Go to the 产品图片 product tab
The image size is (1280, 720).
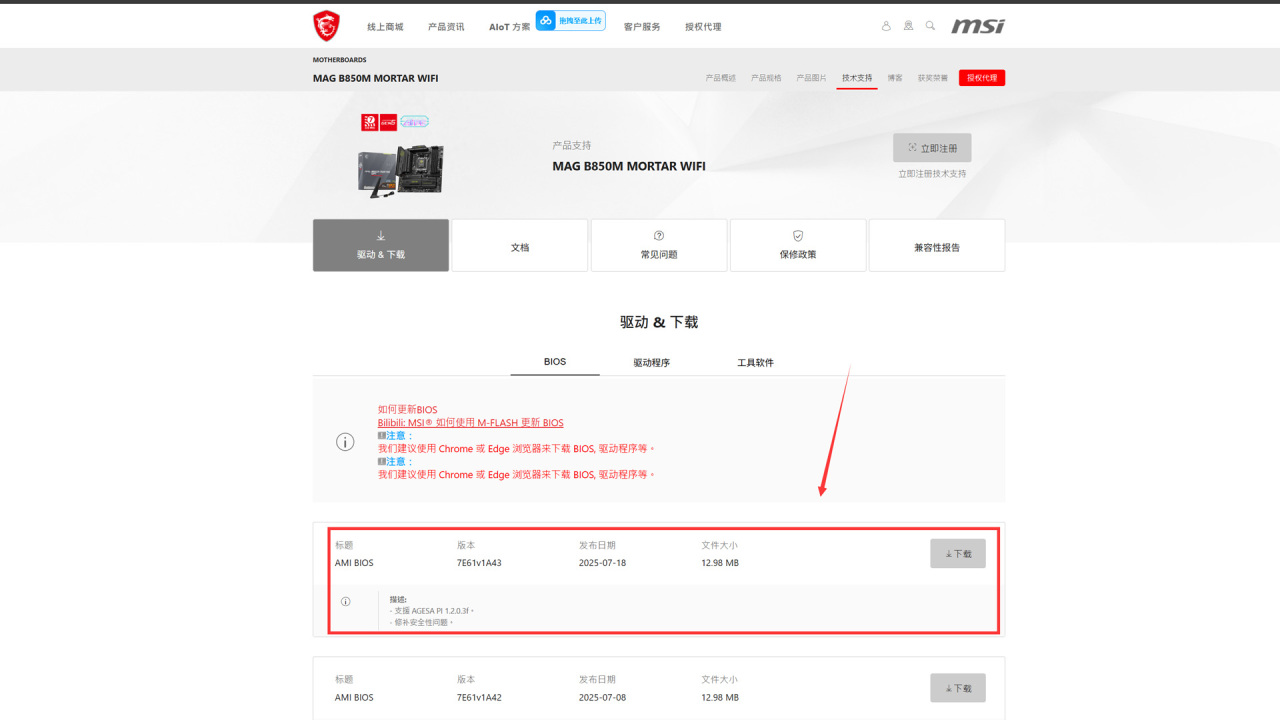[x=811, y=78]
